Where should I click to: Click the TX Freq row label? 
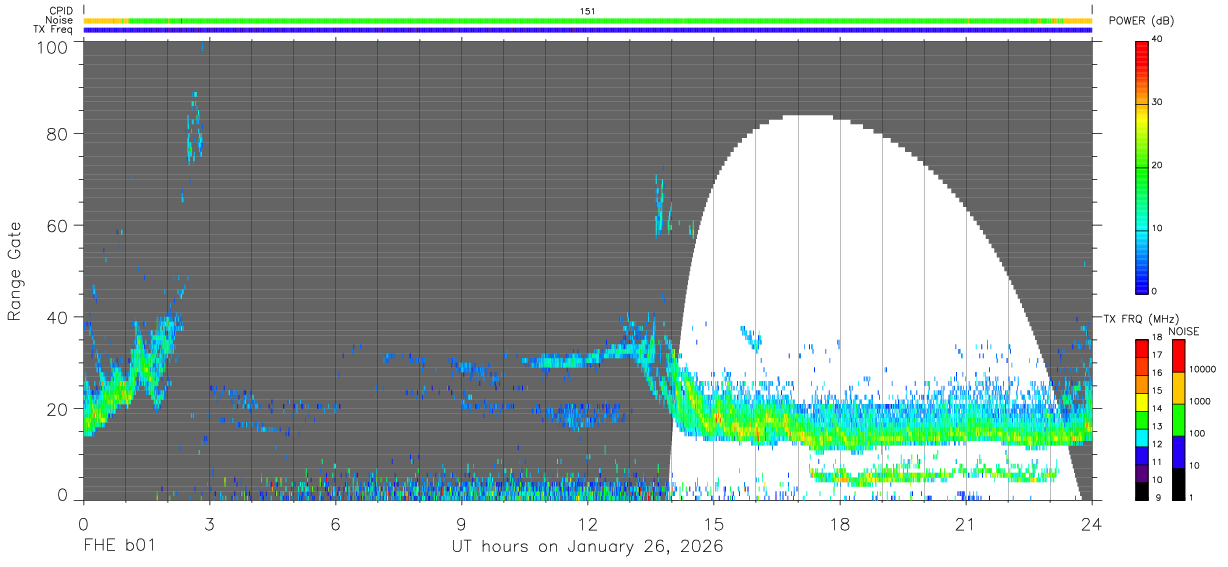[x=53, y=30]
